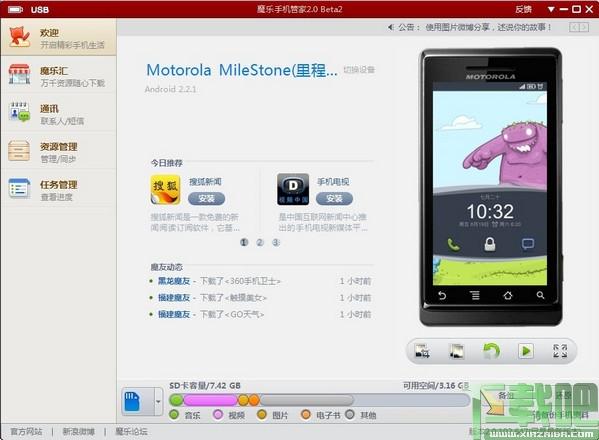This screenshot has height=440, width=599.
Task: Open the 魔乐论坛 forum link
Action: (131, 432)
